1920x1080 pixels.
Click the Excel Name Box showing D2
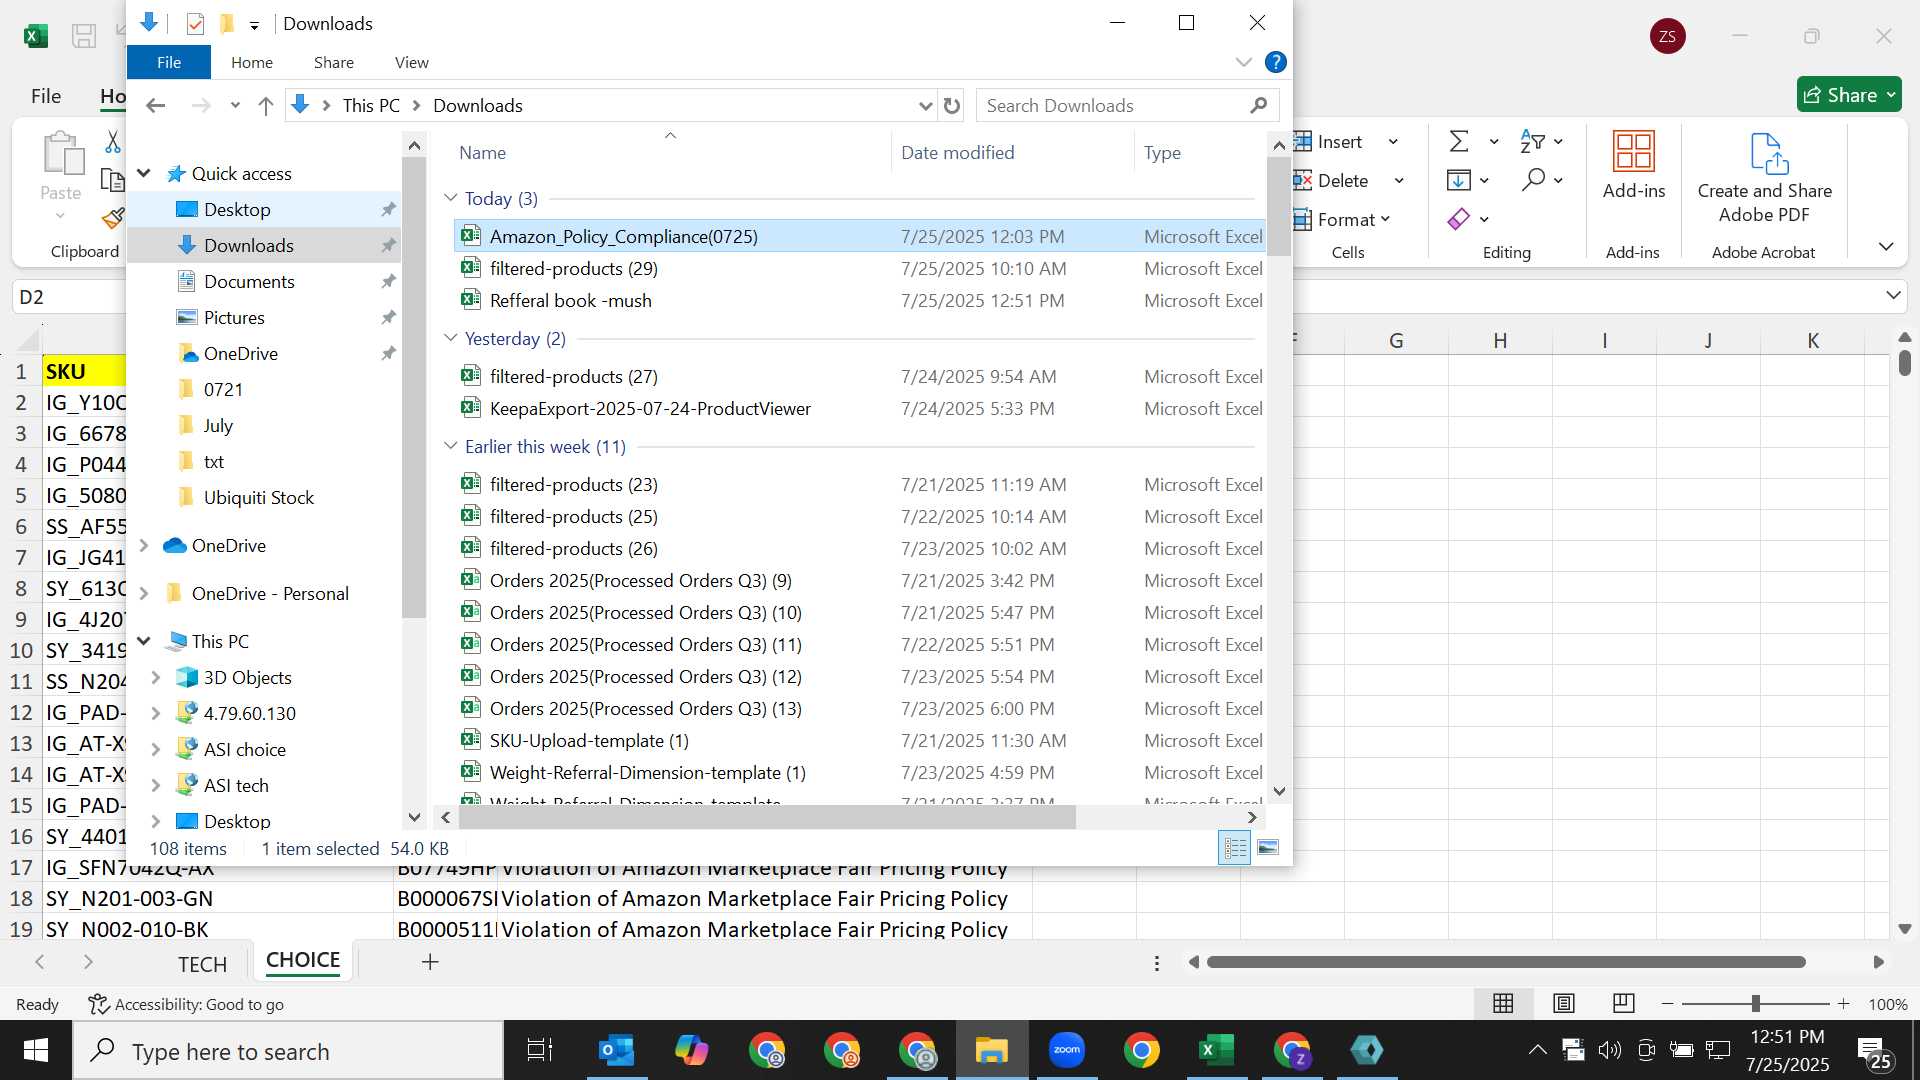click(x=68, y=297)
